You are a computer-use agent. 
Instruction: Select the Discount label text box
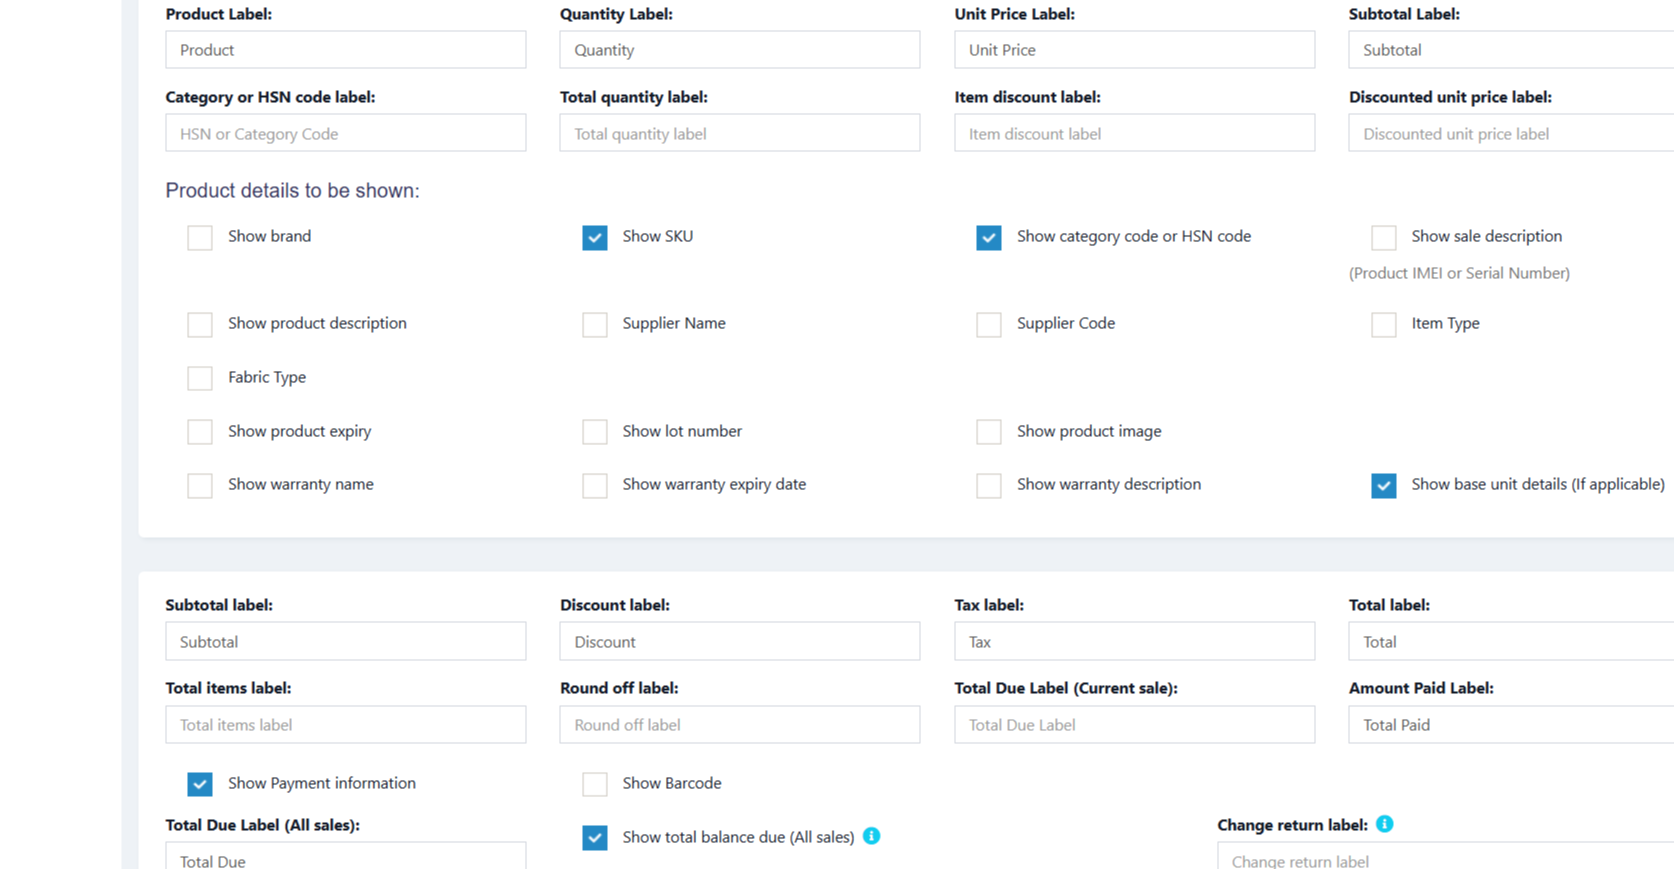click(739, 642)
